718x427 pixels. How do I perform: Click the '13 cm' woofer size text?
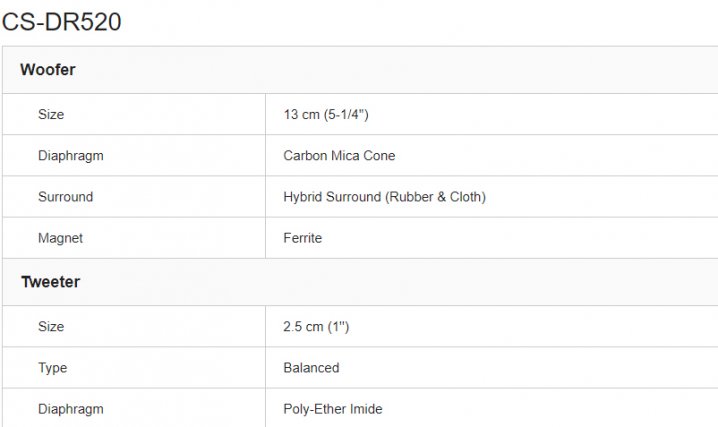(300, 115)
